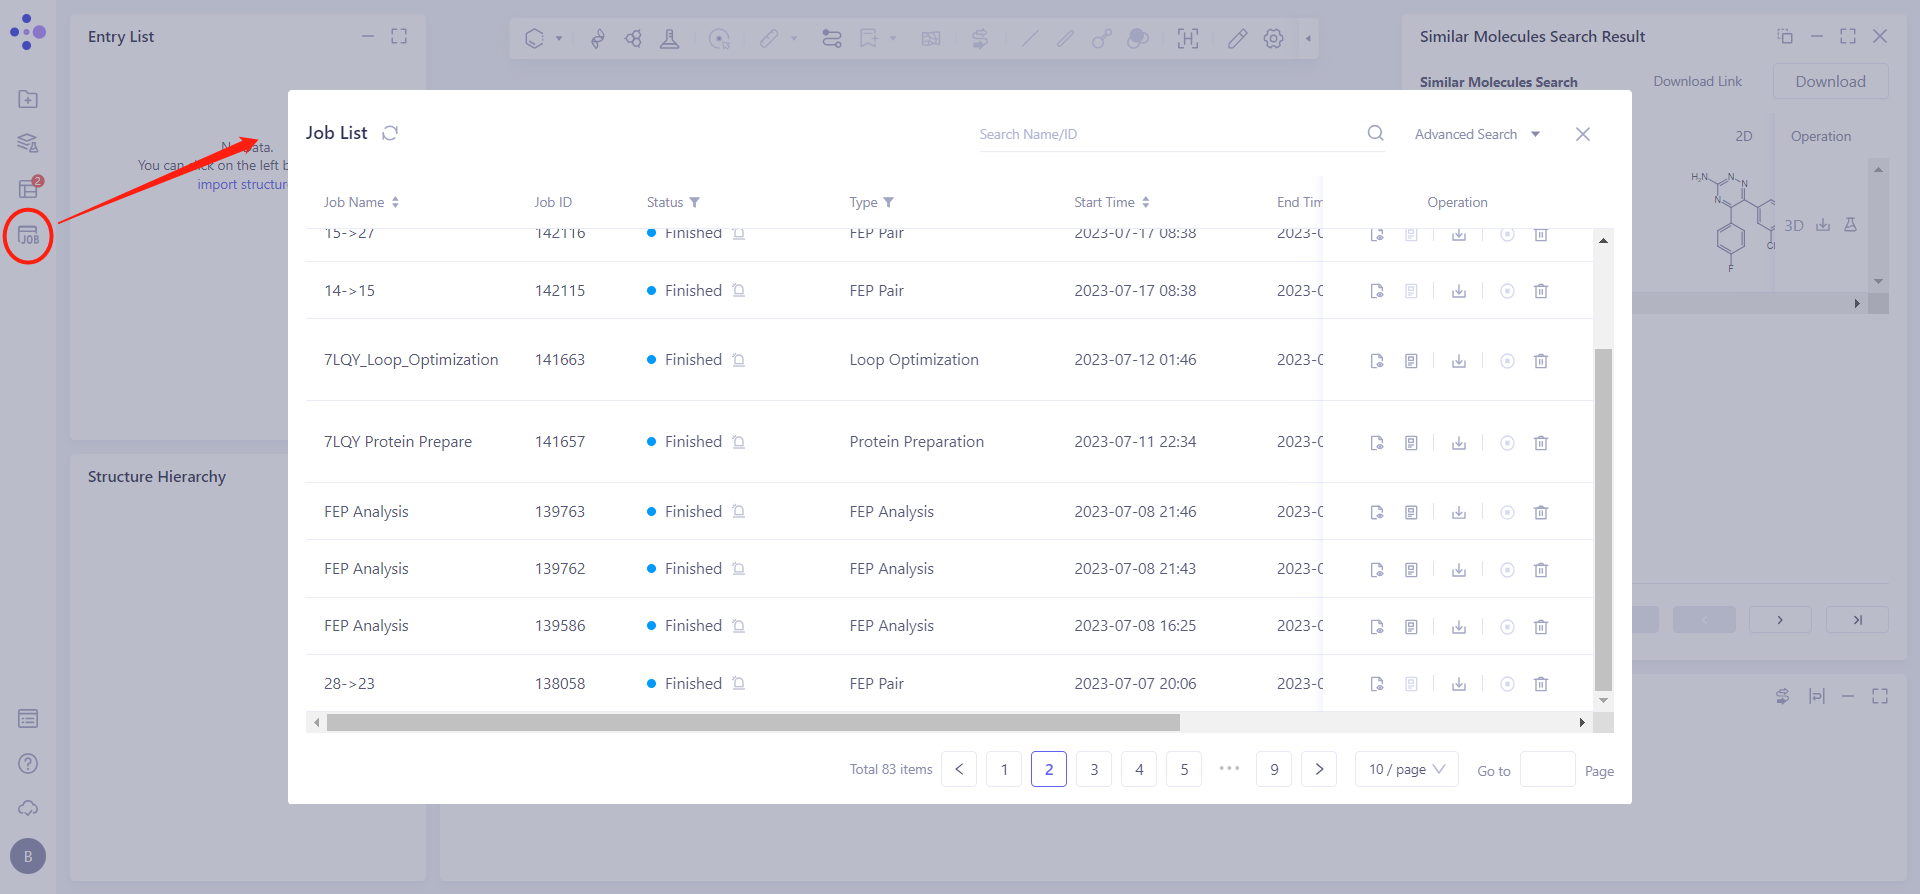
Task: Open the 10 / page size dropdown
Action: pos(1406,769)
